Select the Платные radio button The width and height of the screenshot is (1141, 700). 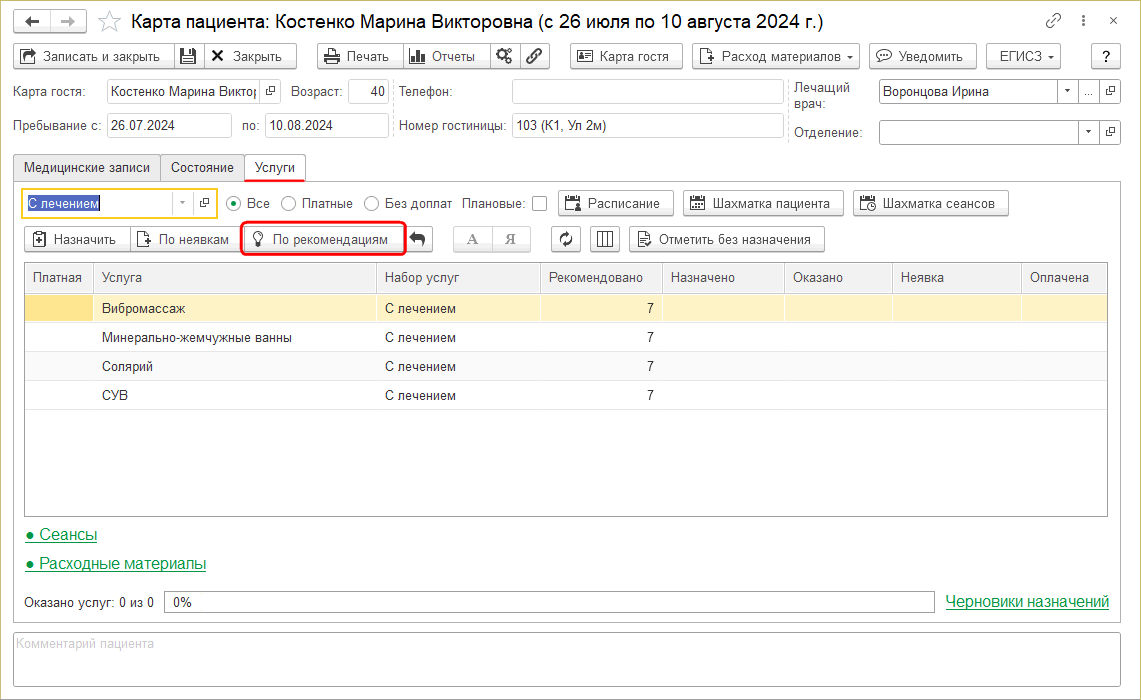coord(289,204)
